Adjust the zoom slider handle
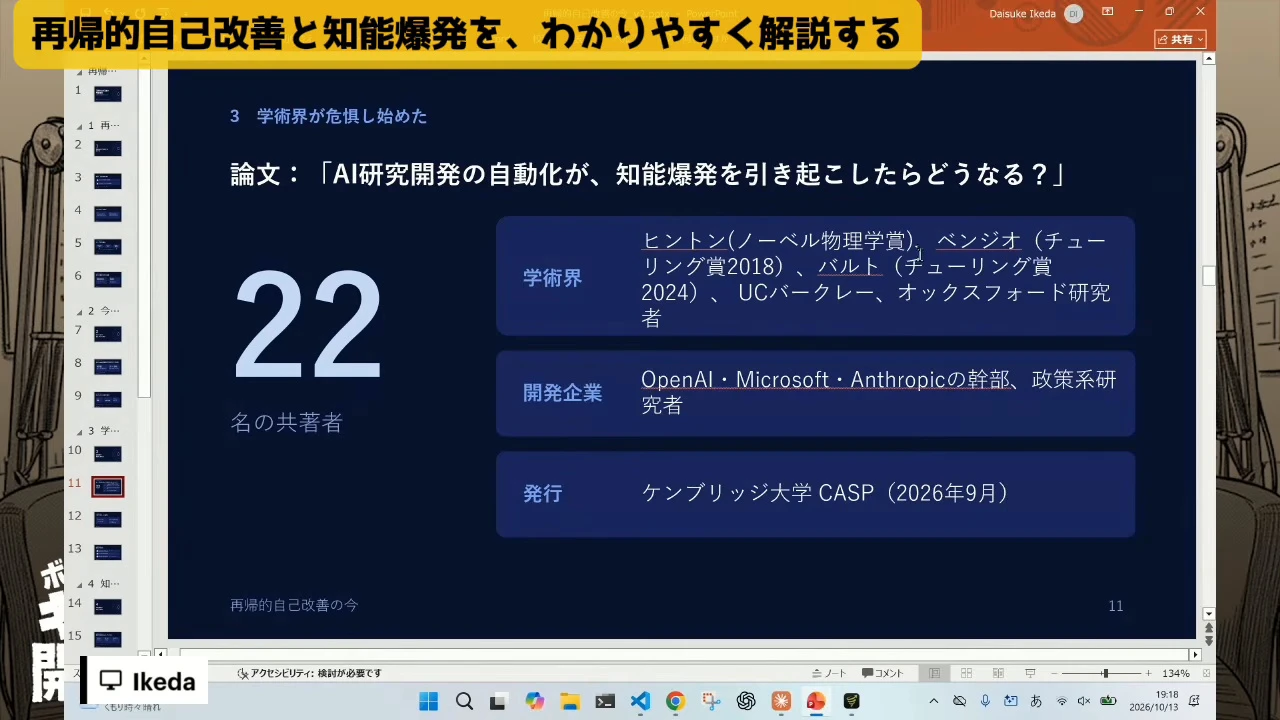Image resolution: width=1280 pixels, height=720 pixels. [1105, 673]
